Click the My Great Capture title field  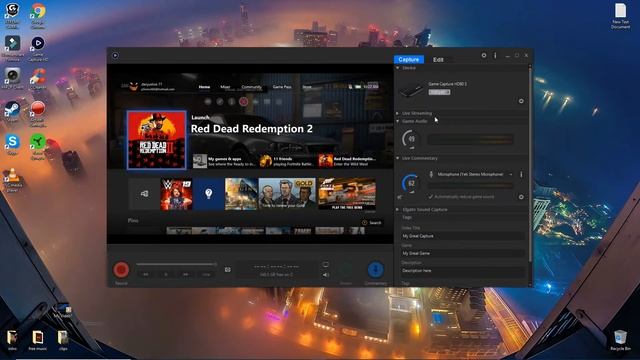(x=463, y=236)
